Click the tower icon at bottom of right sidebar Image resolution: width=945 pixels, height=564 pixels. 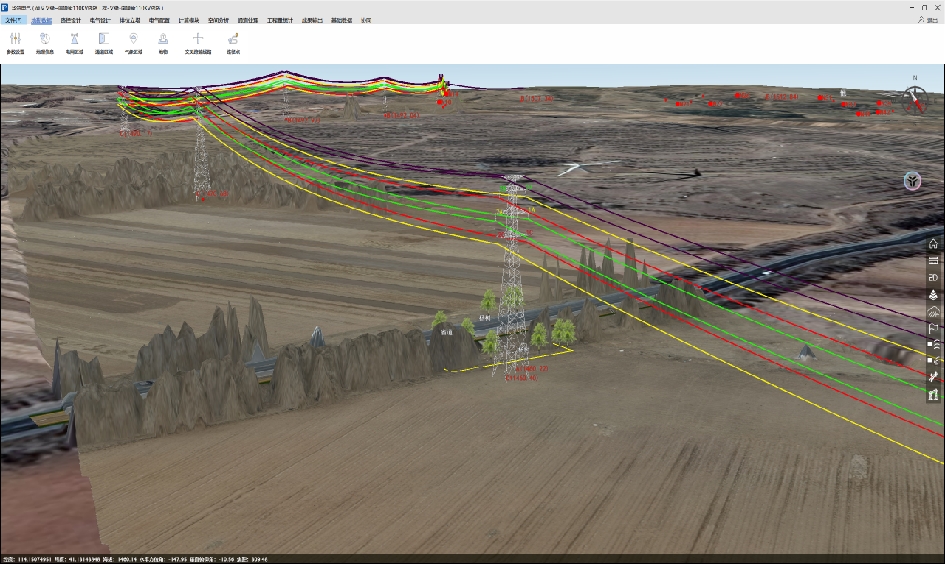click(x=933, y=395)
